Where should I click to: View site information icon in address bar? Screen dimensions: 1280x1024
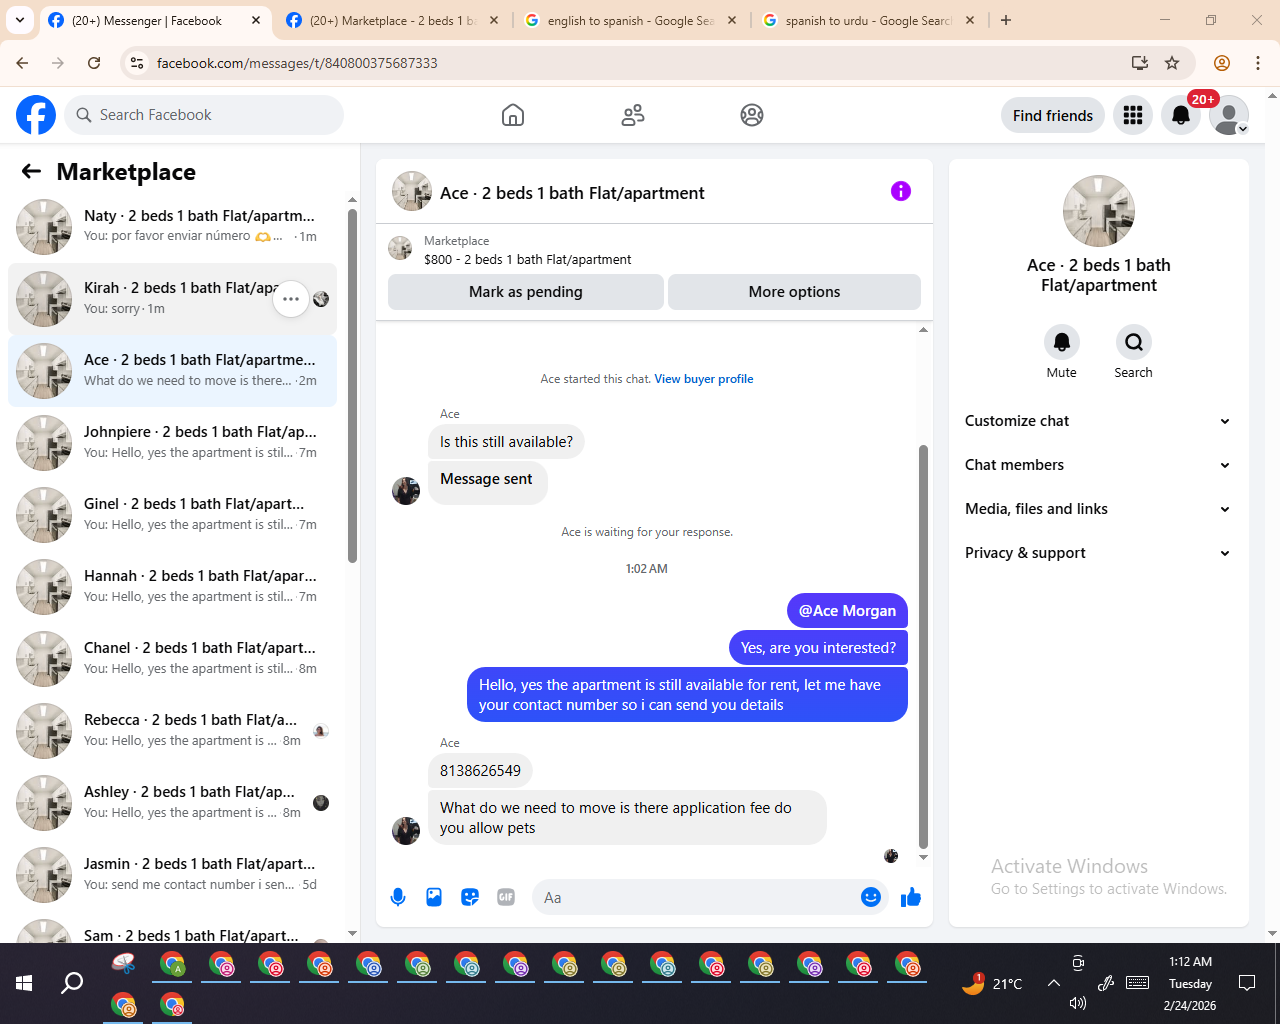[137, 63]
